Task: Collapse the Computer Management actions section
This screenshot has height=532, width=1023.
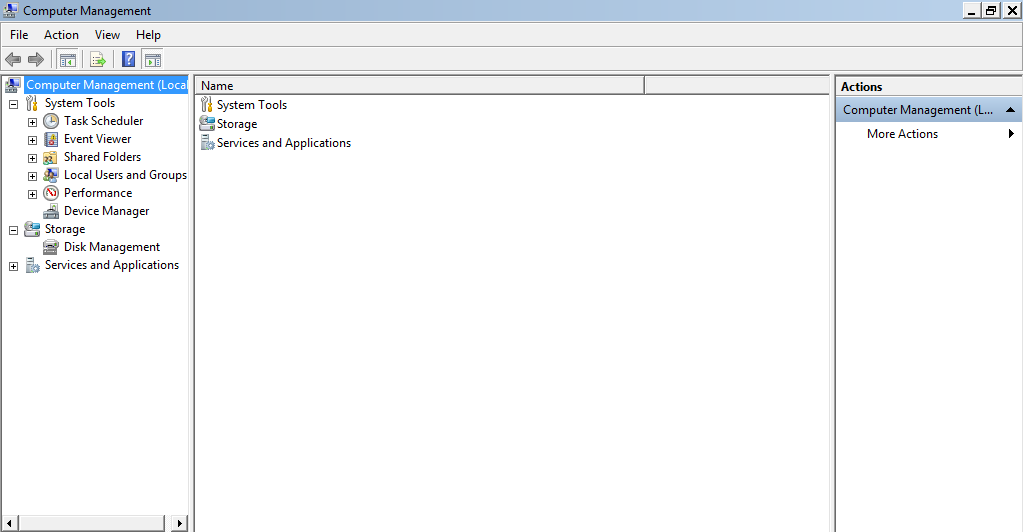Action: (1010, 110)
